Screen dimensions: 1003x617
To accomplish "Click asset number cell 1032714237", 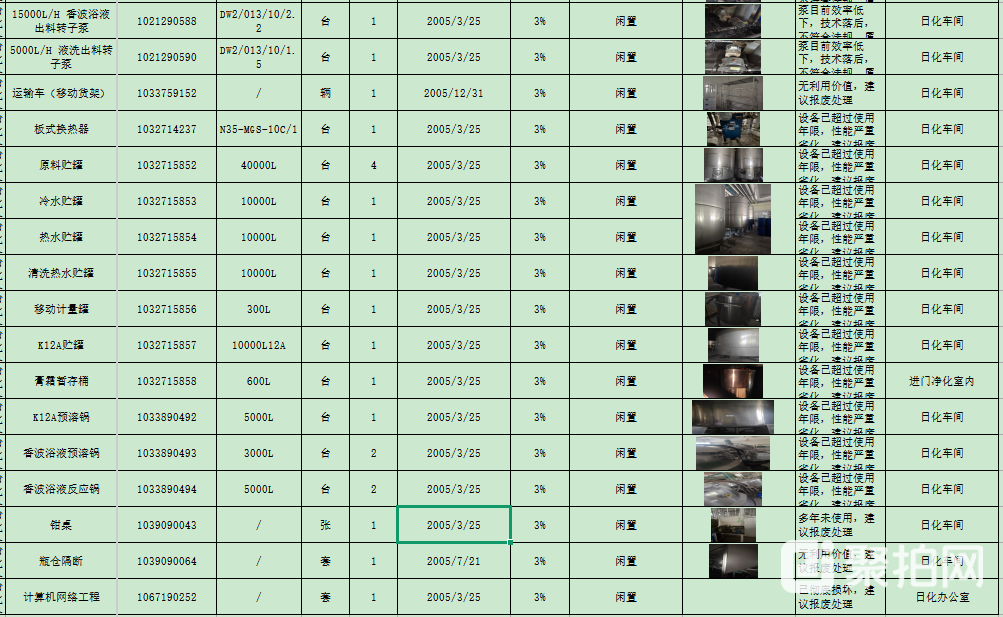I will 166,129.
